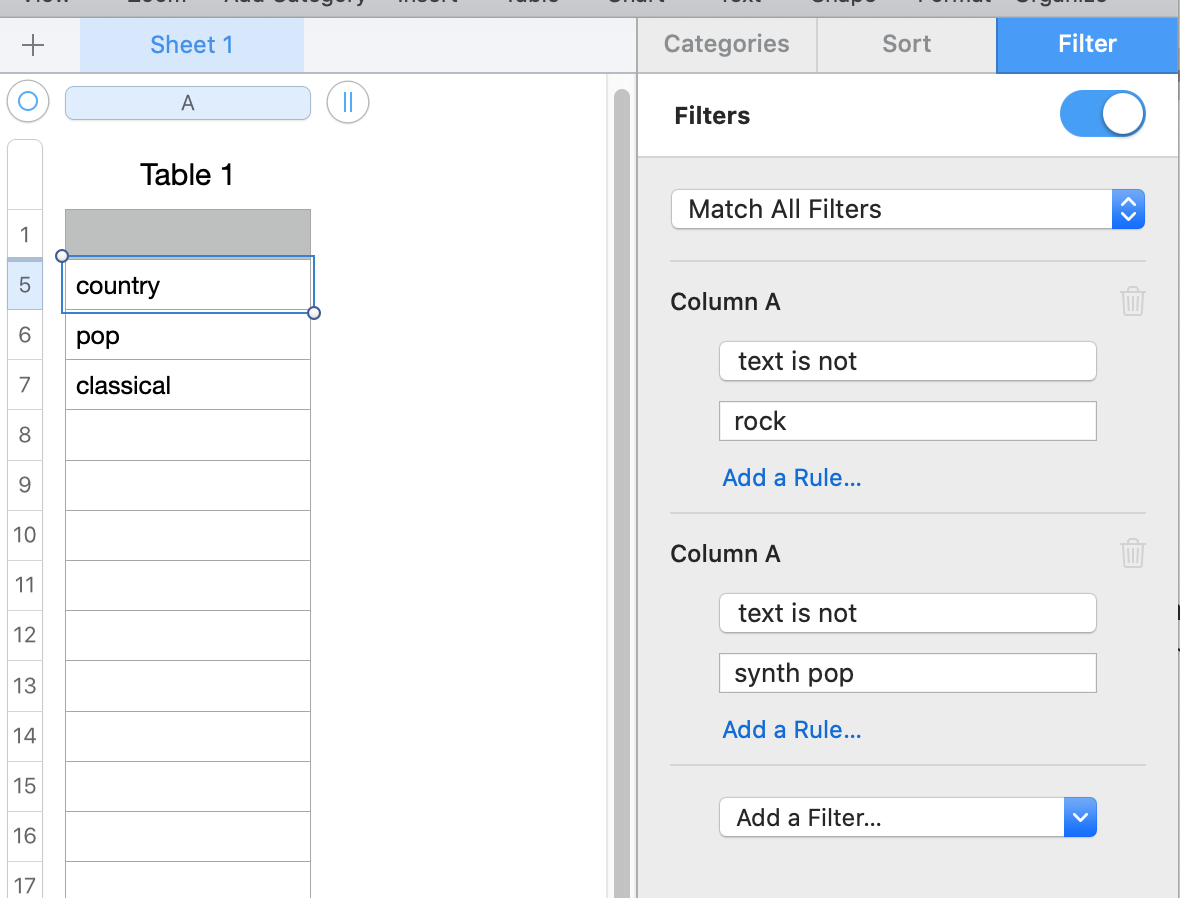Screen dimensions: 1180x898
Task: Toggle the Filters switch off
Action: click(x=1102, y=115)
